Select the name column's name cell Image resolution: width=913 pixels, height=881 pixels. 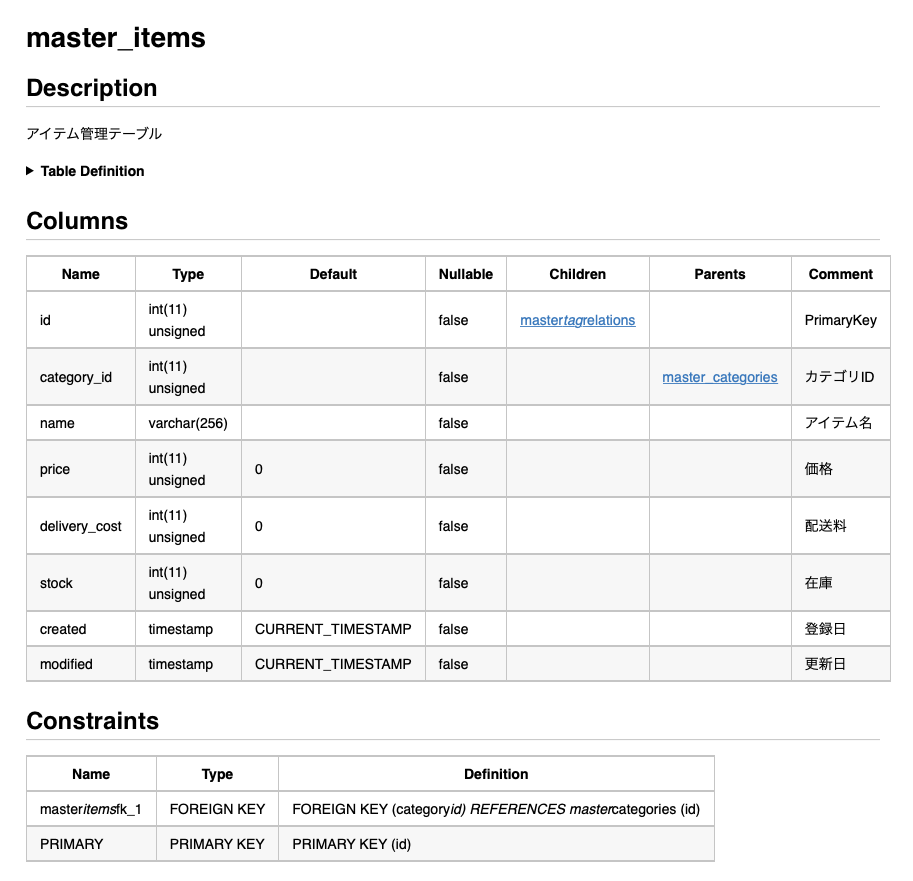(x=81, y=423)
